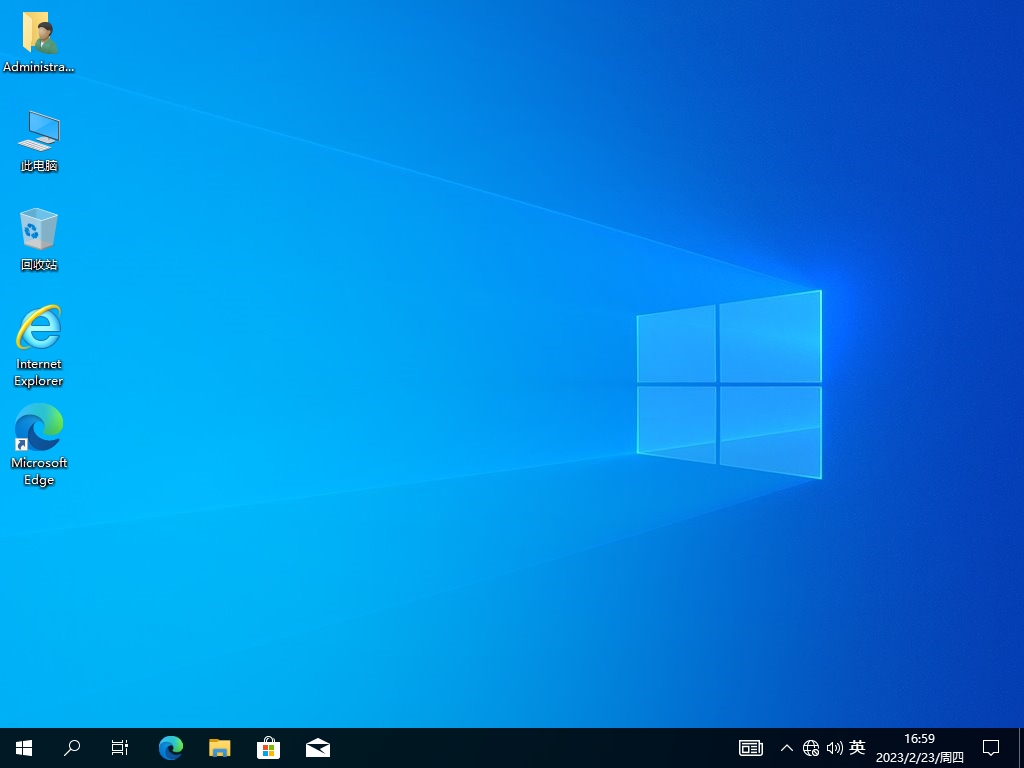The image size is (1024, 768).
Task: Open Task View from the taskbar
Action: 120,748
